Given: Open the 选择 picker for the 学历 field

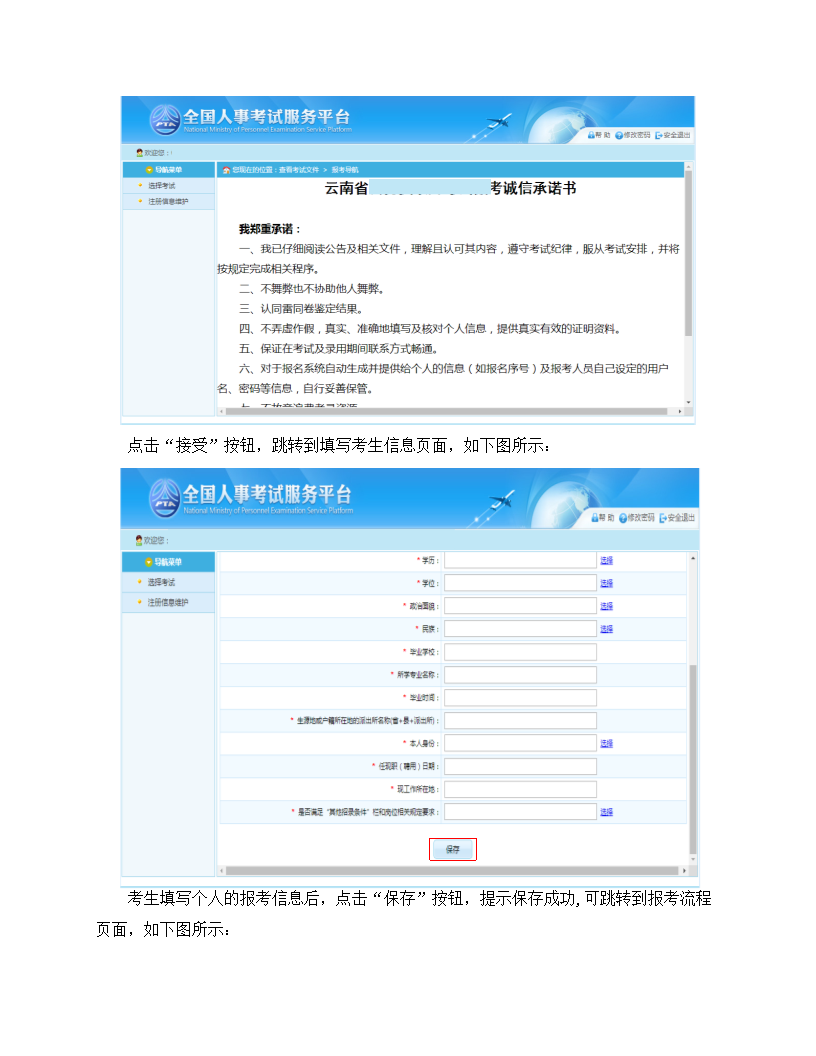Looking at the screenshot, I should 606,560.
